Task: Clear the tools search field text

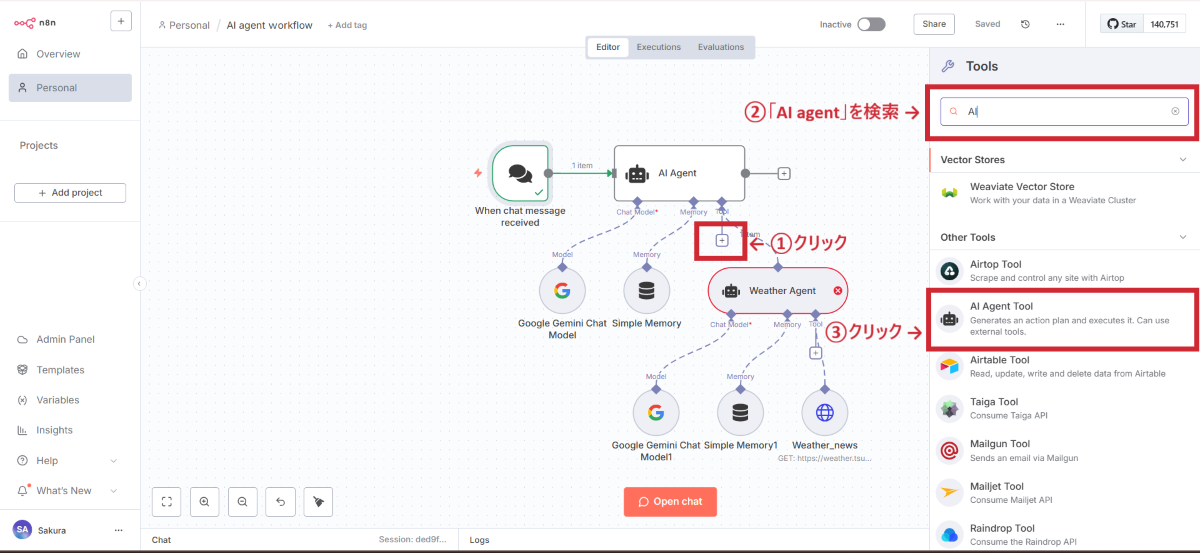Action: point(1175,112)
